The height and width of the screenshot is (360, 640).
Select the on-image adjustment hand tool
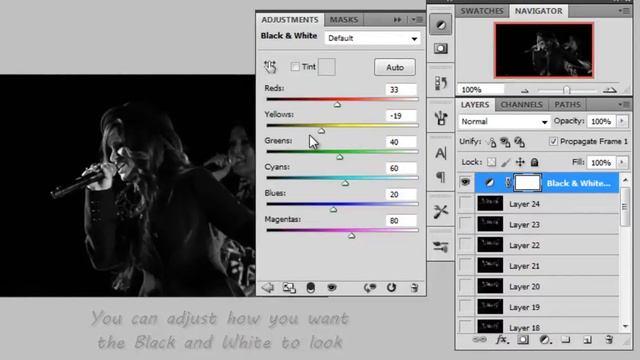(x=270, y=67)
